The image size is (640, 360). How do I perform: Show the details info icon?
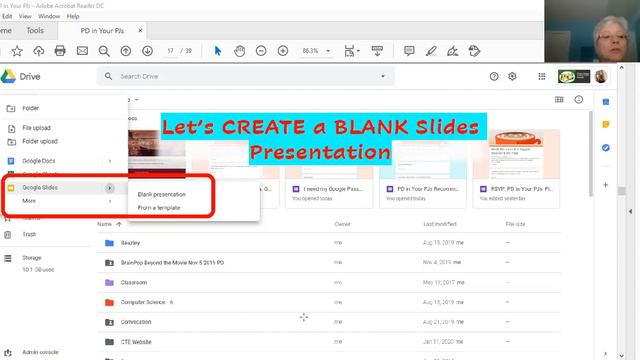tap(578, 100)
